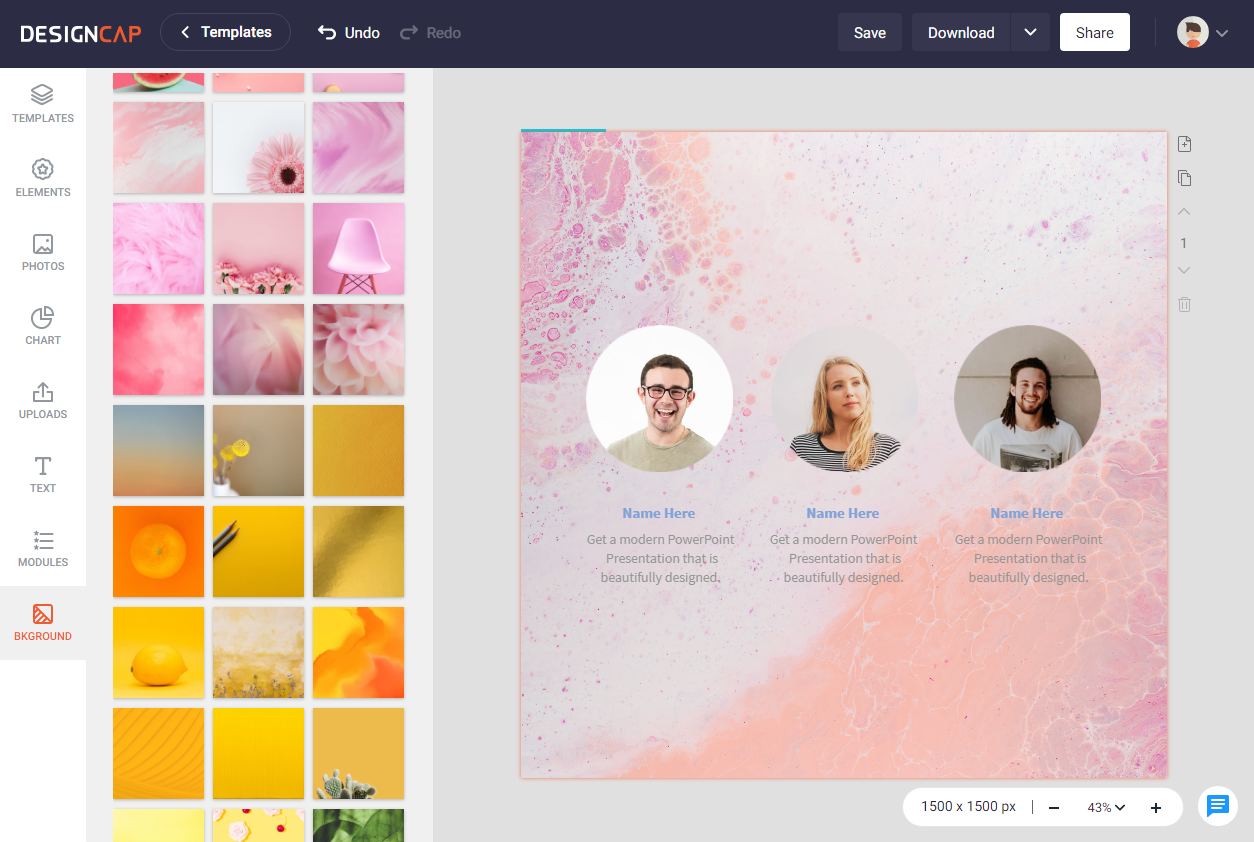The image size is (1254, 842).
Task: Select pink clouds background thumbnail
Action: point(159,350)
